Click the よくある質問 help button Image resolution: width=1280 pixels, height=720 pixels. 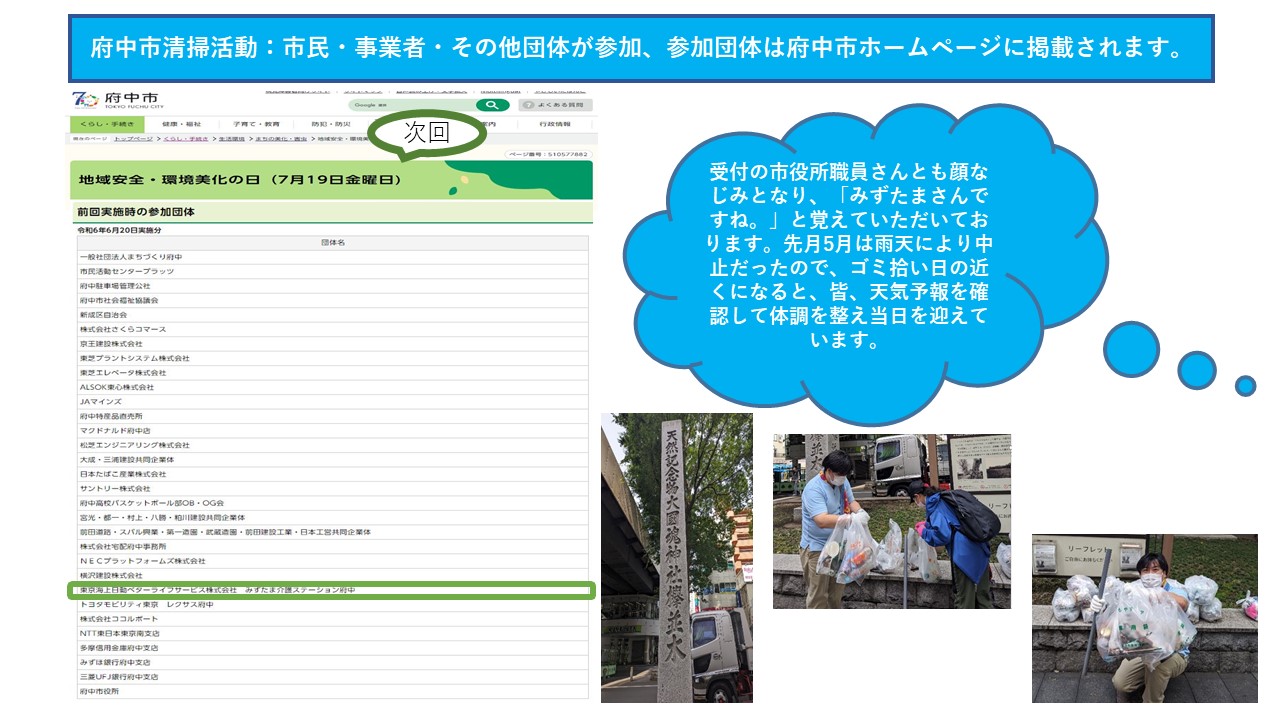click(555, 105)
